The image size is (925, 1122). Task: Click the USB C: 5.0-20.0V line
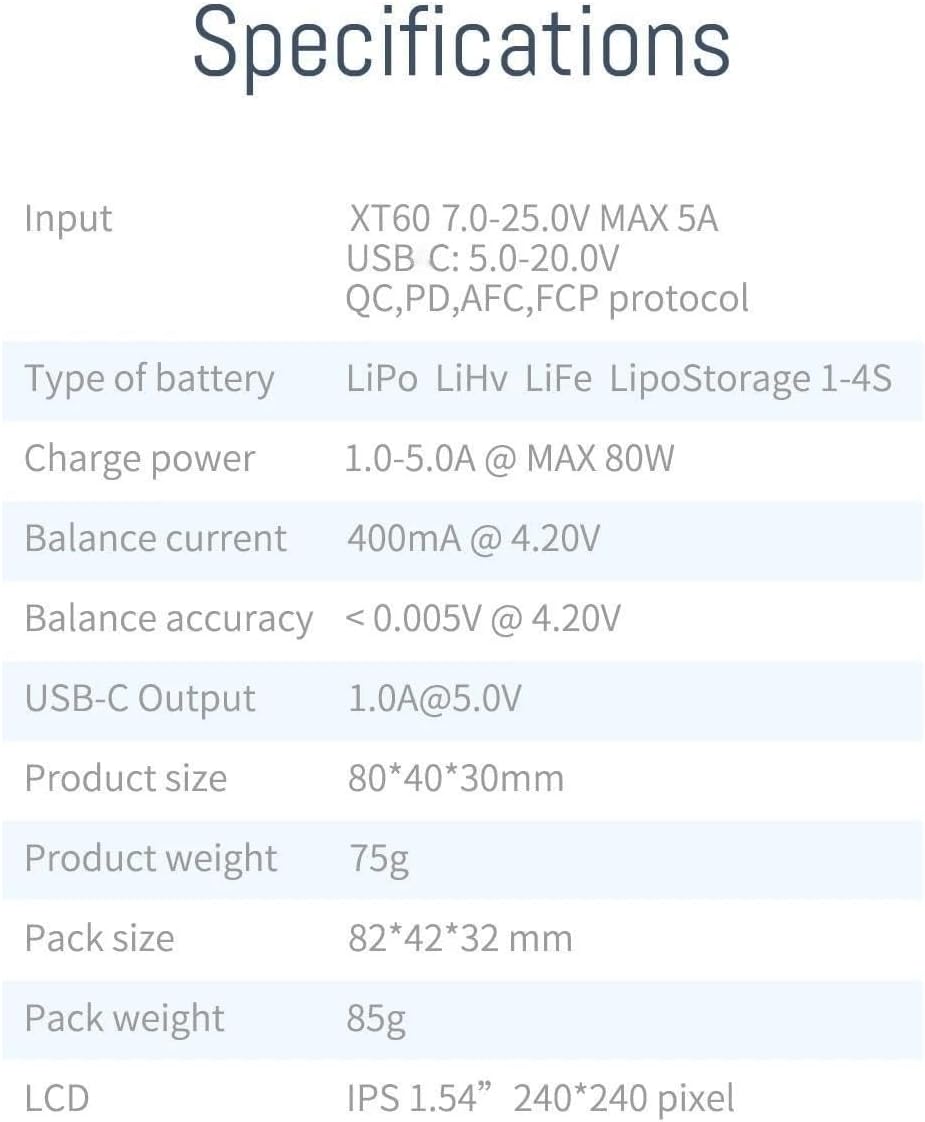coord(483,259)
